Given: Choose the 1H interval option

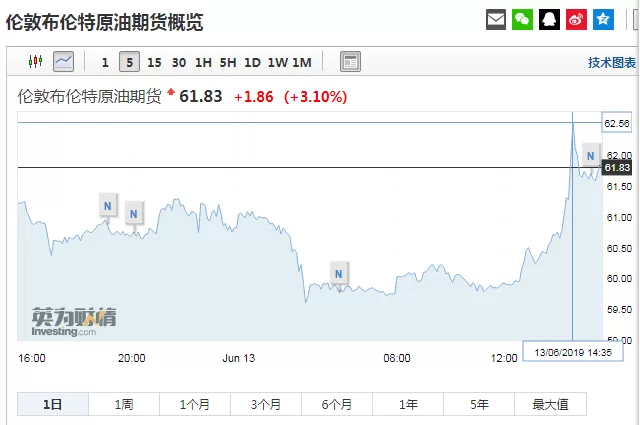Looking at the screenshot, I should point(203,62).
